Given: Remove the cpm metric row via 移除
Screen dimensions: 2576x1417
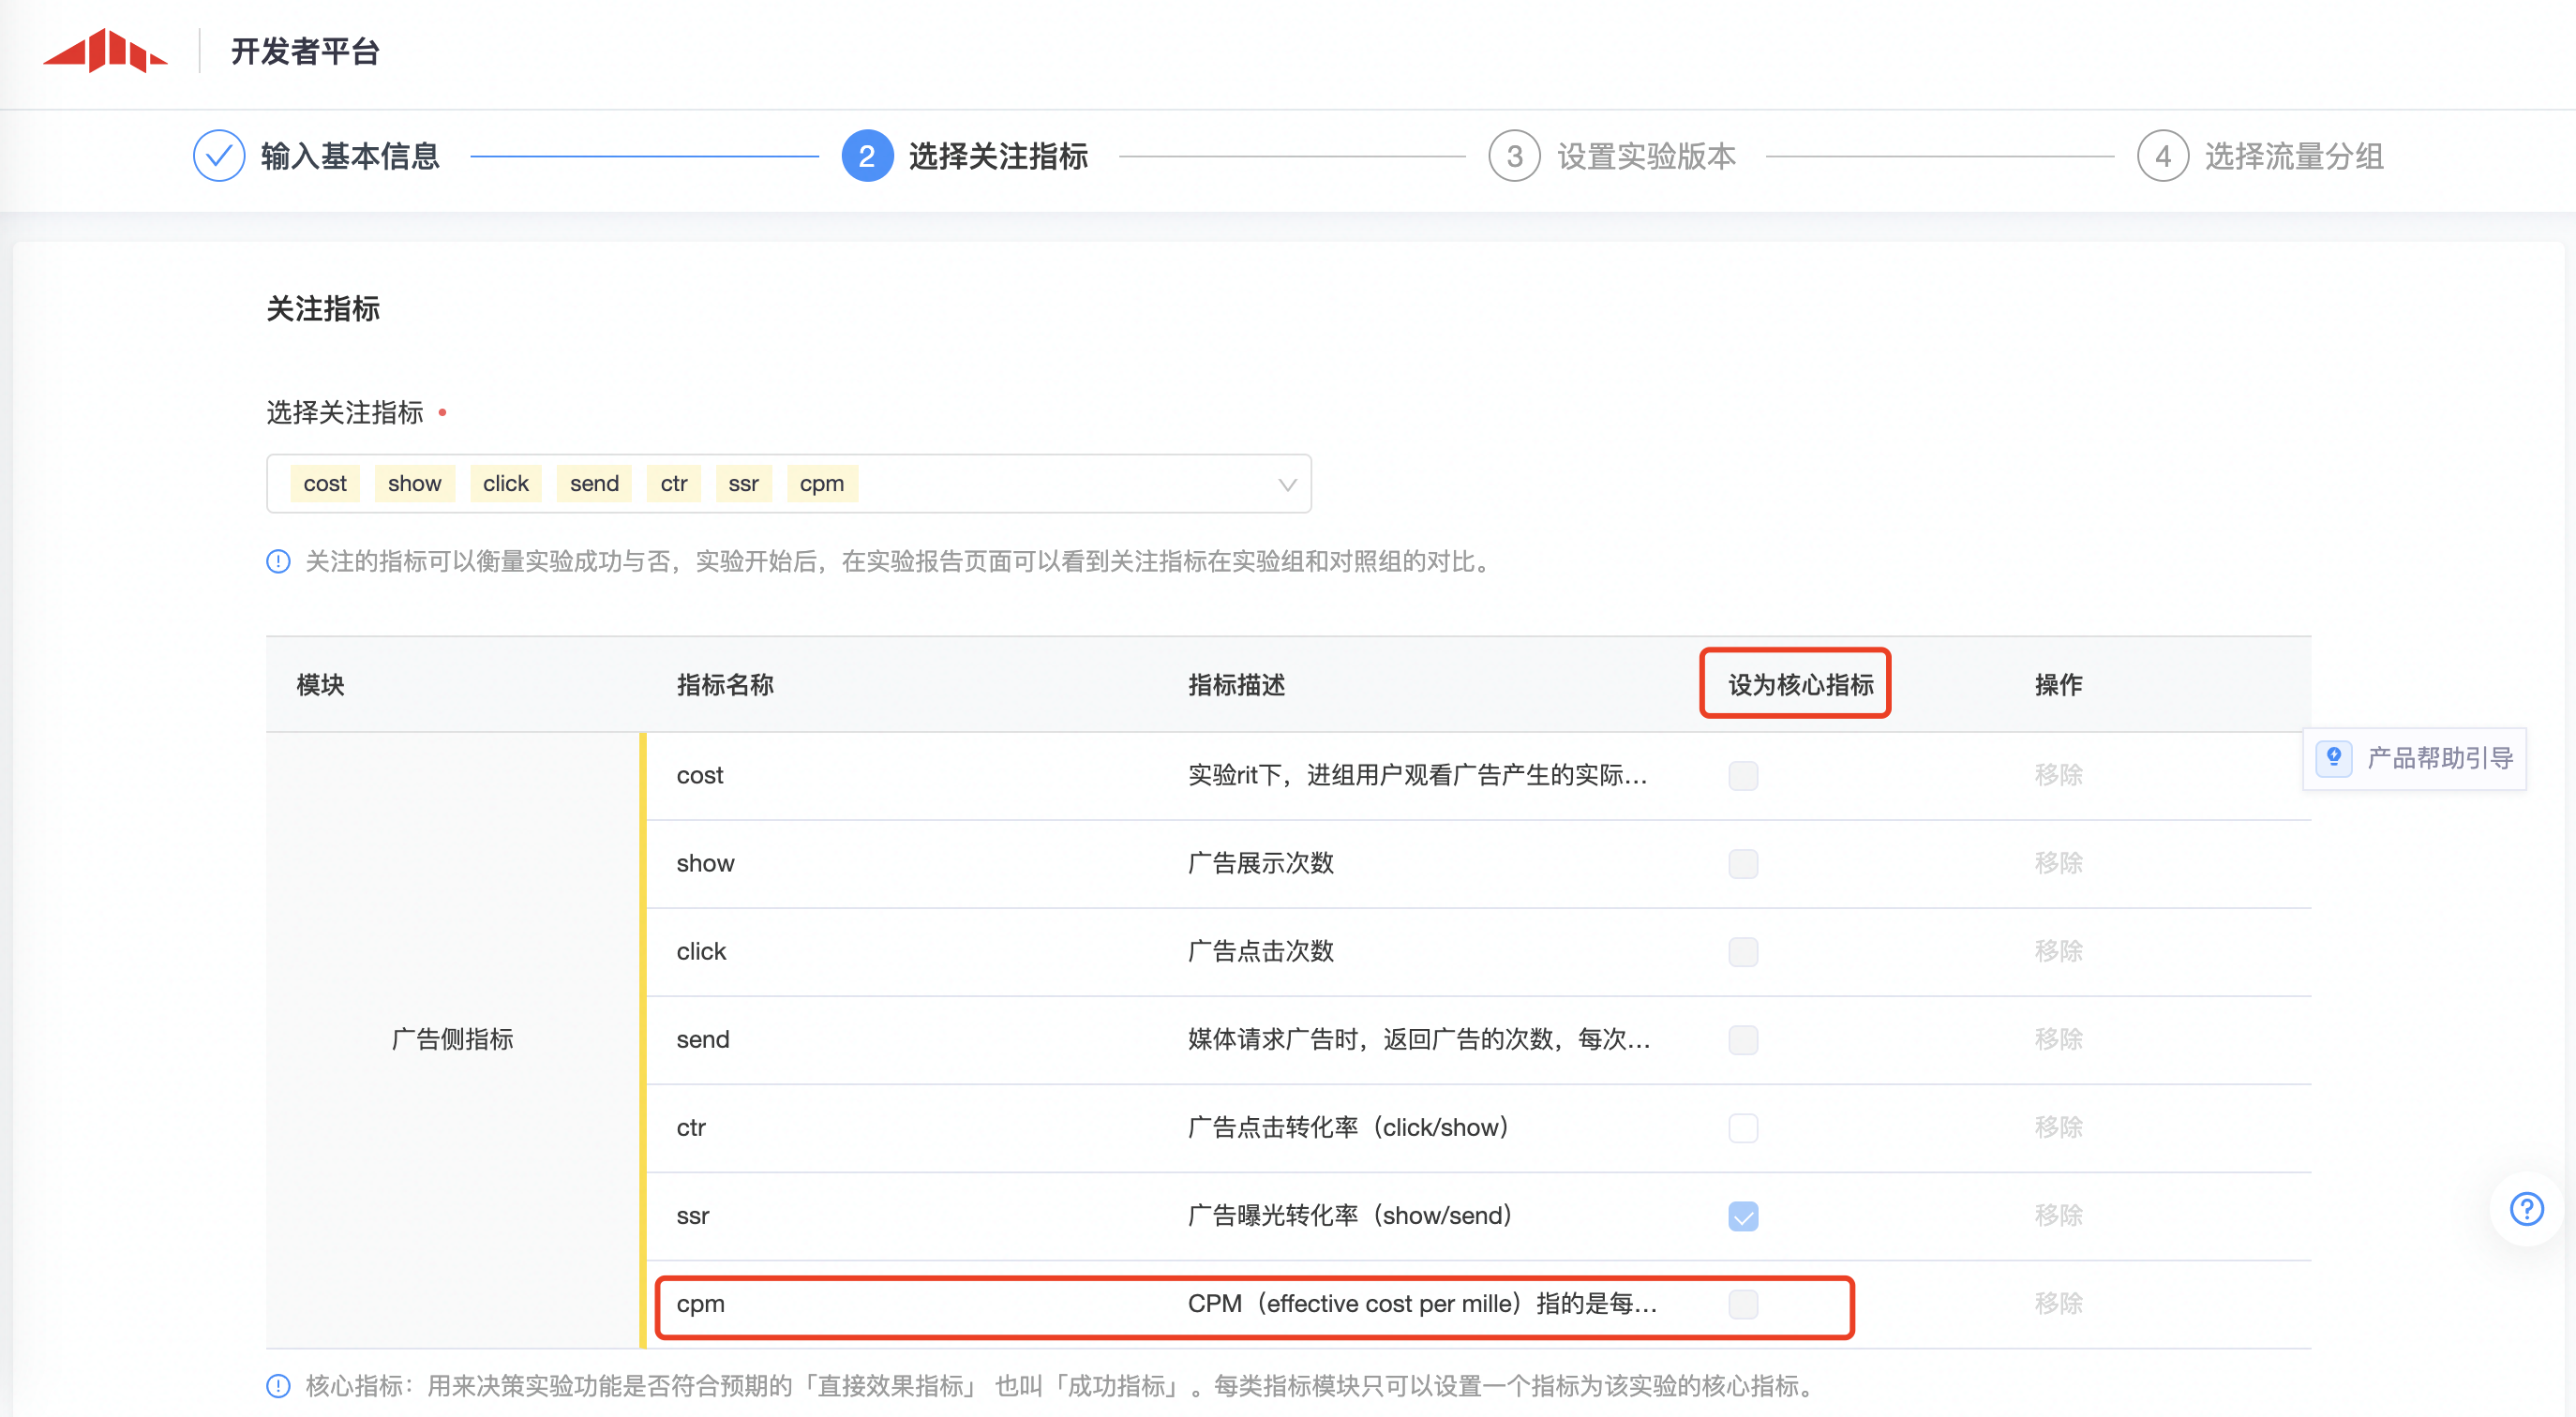Looking at the screenshot, I should coord(2058,1303).
